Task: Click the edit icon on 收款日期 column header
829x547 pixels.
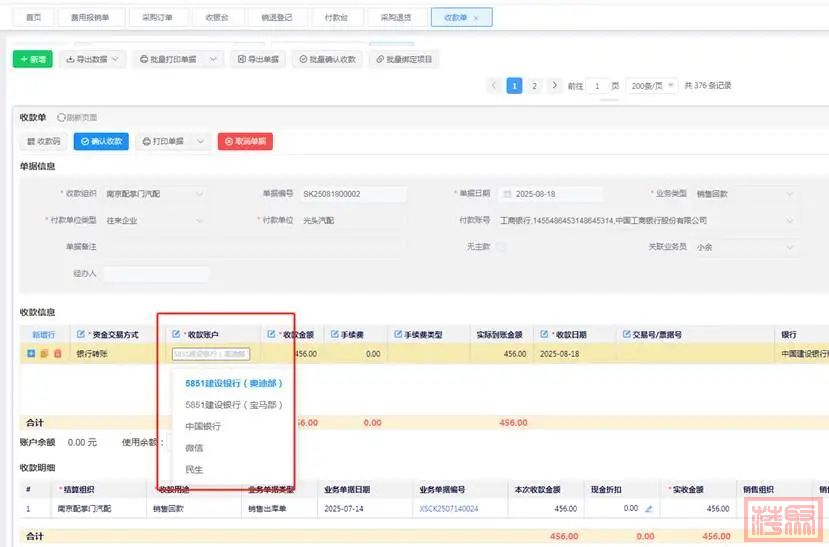Action: tap(545, 334)
